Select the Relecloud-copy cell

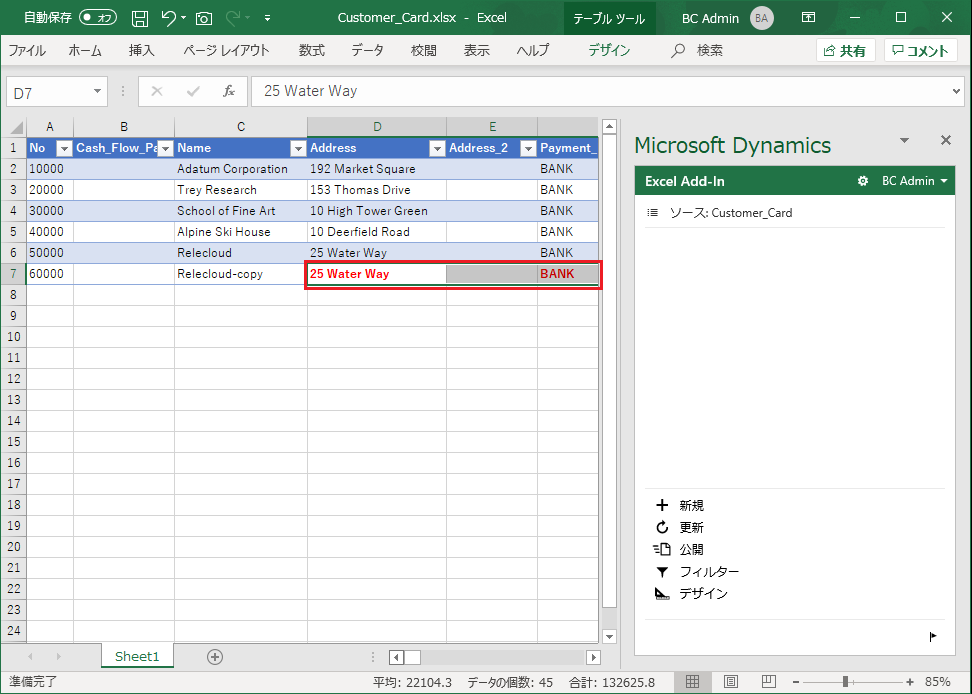coord(241,274)
